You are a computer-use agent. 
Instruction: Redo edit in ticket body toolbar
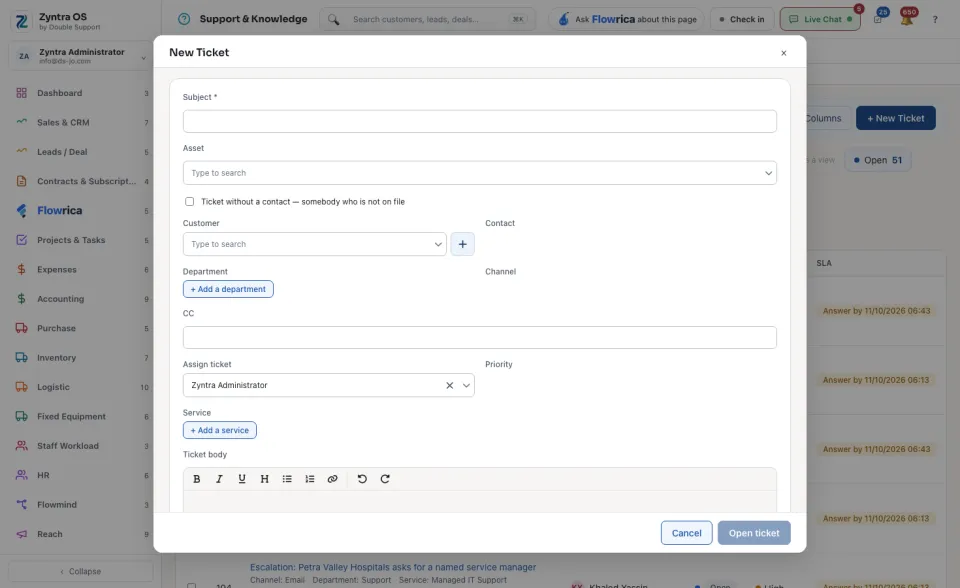click(385, 479)
